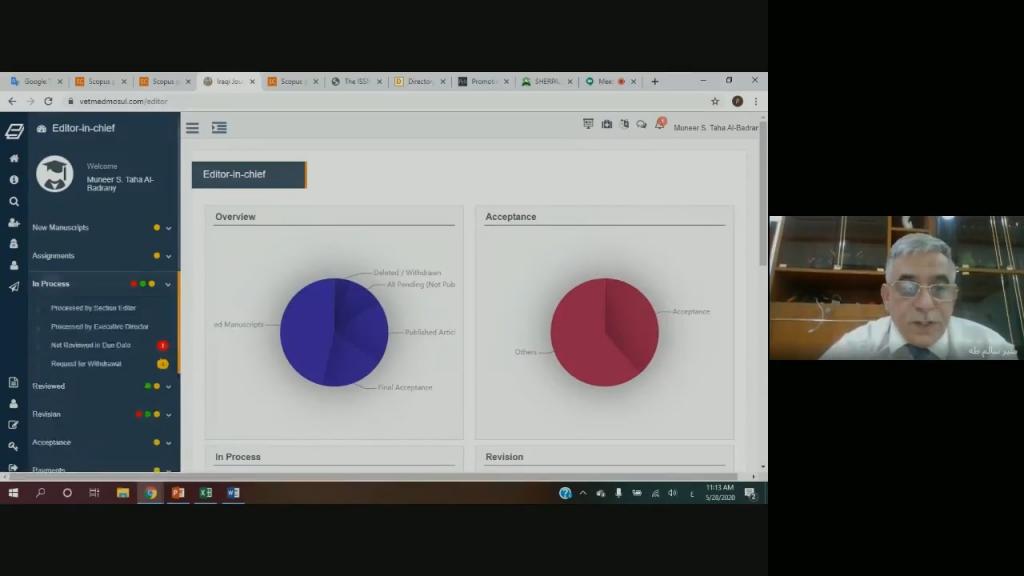Screen dimensions: 1024x576
Task: Open Excel from the Windows taskbar
Action: click(x=205, y=493)
